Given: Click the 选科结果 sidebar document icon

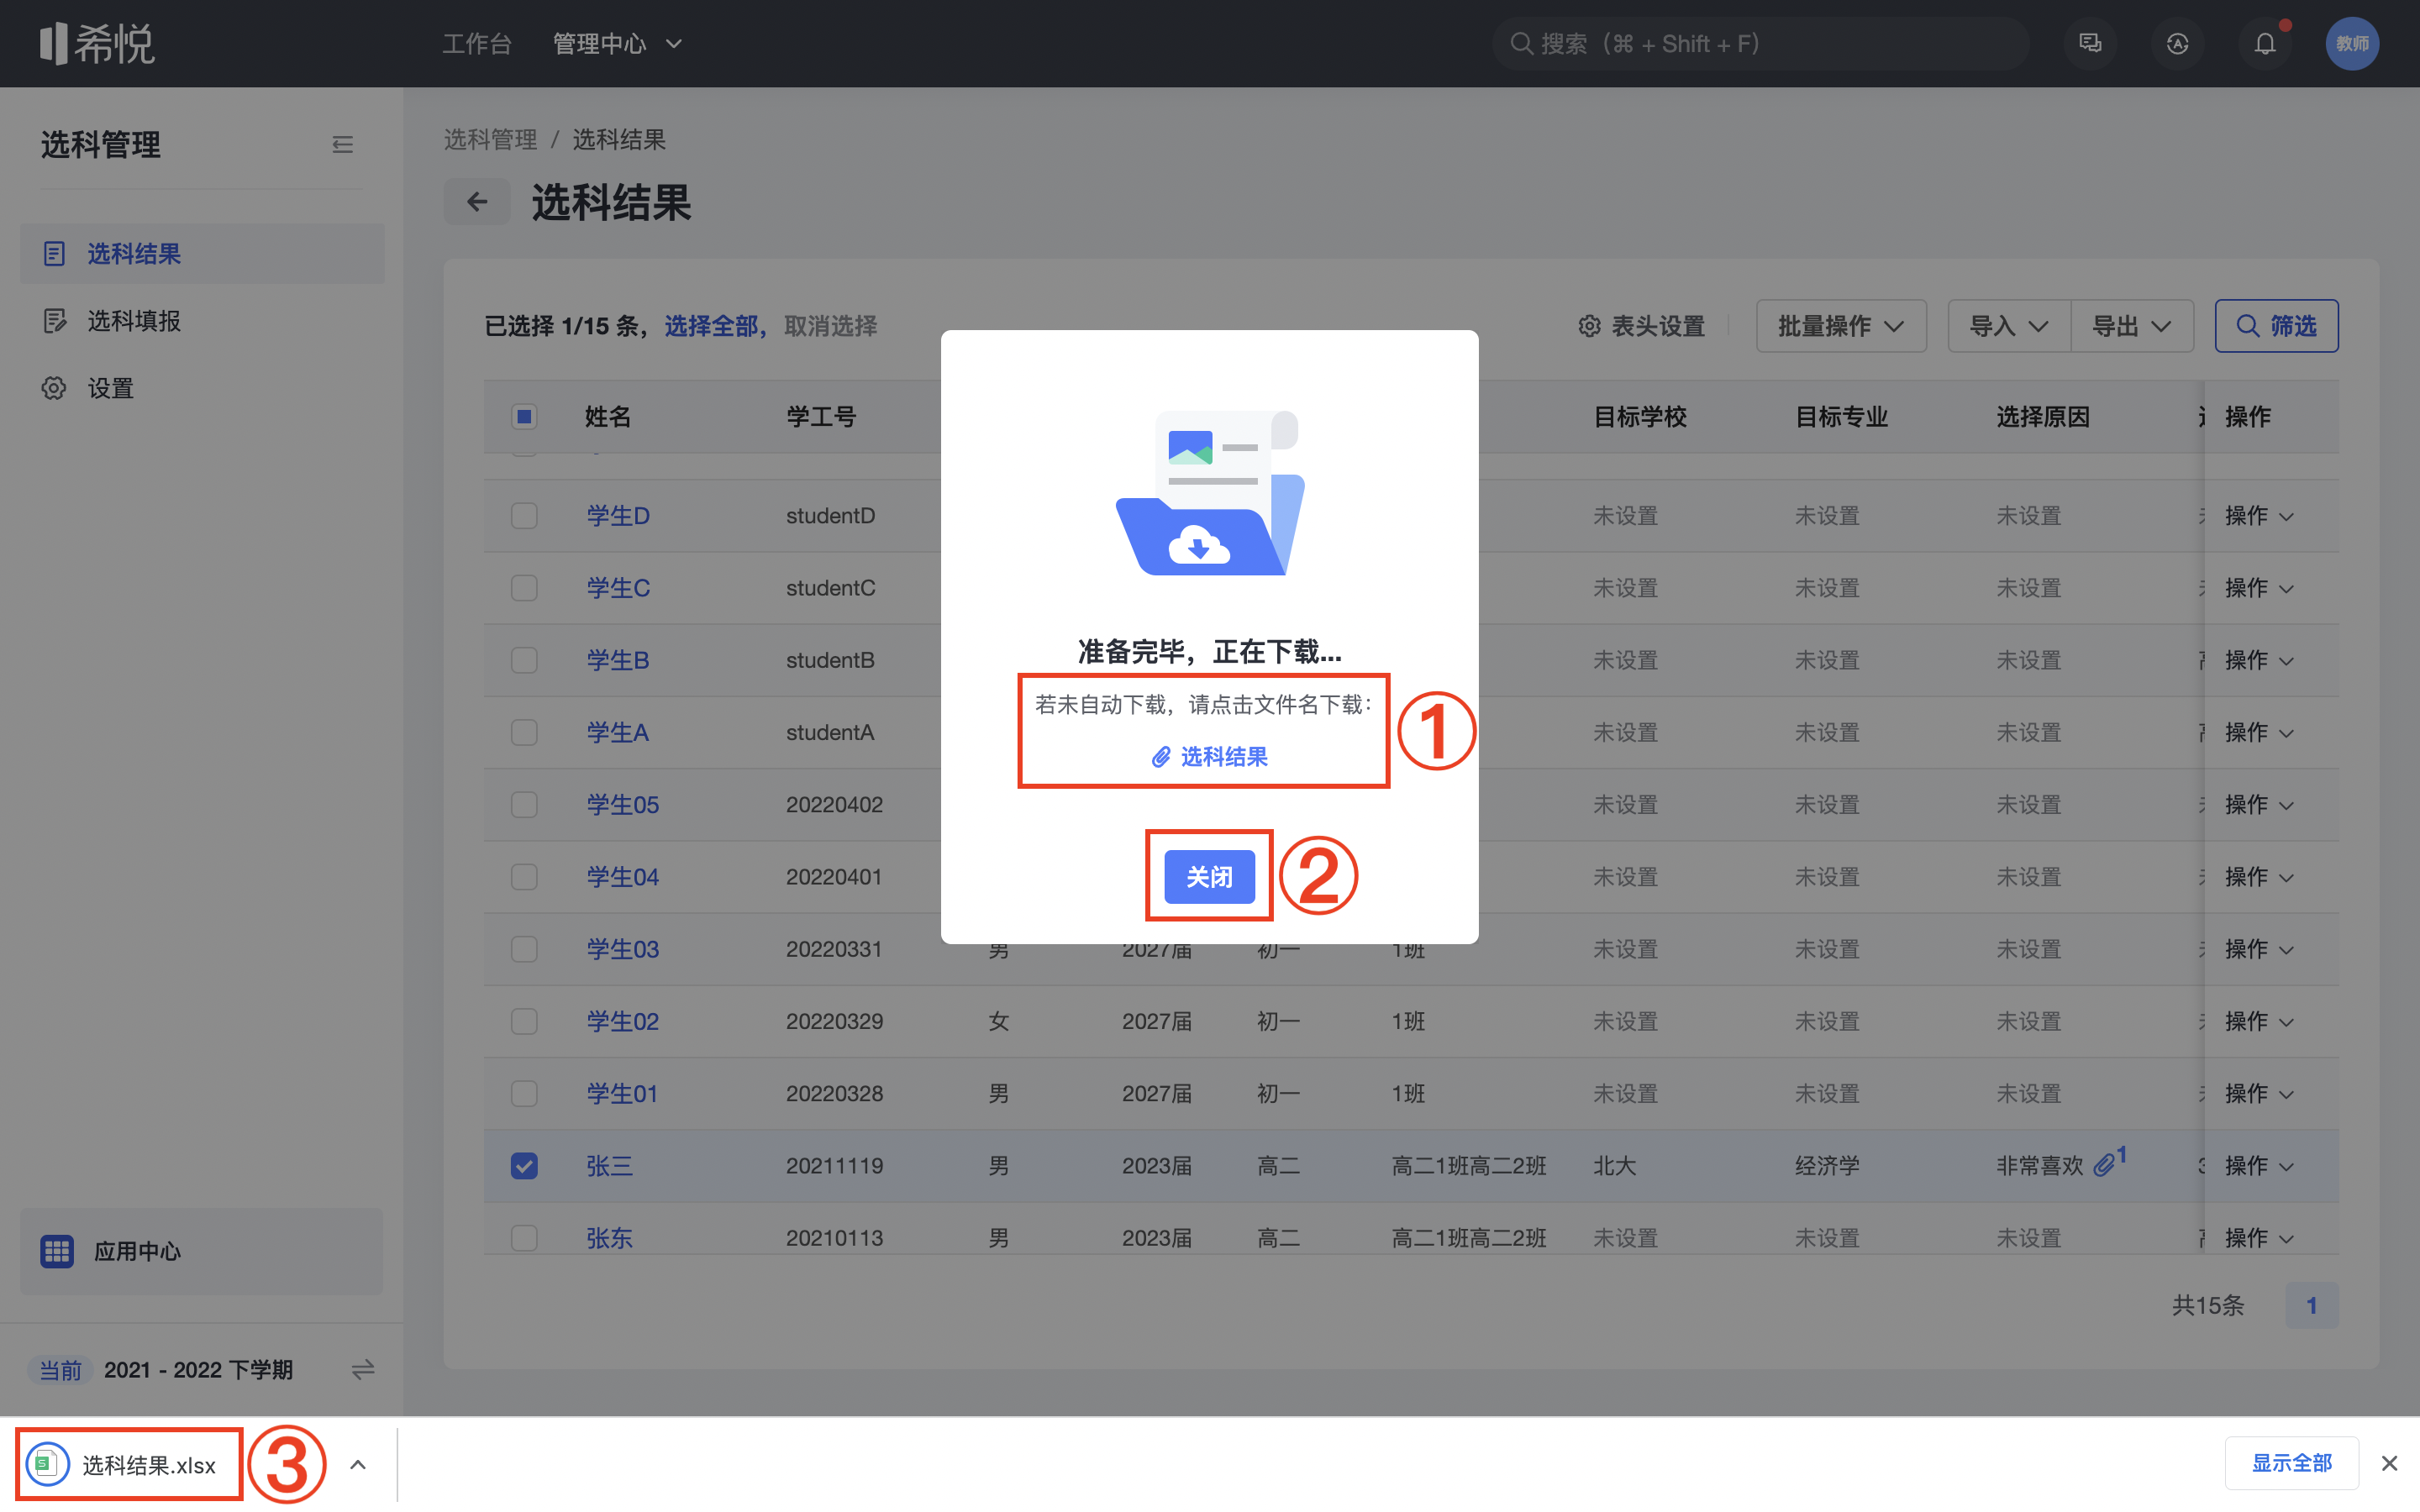Looking at the screenshot, I should [54, 254].
